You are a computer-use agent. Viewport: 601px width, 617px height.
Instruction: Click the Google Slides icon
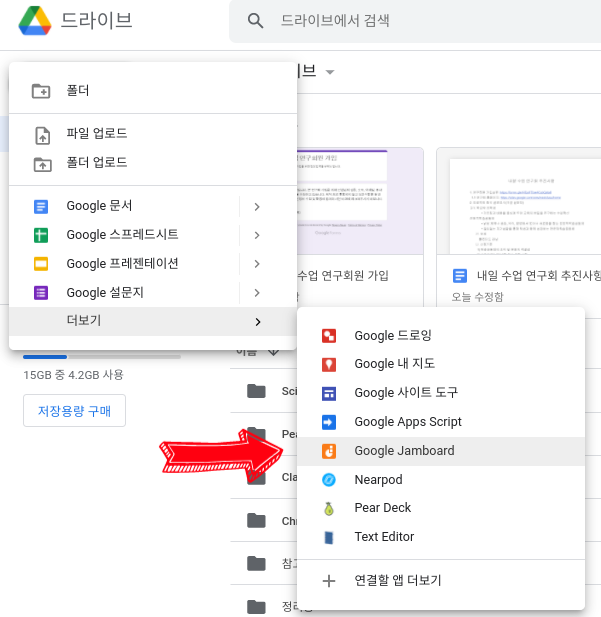pos(41,264)
